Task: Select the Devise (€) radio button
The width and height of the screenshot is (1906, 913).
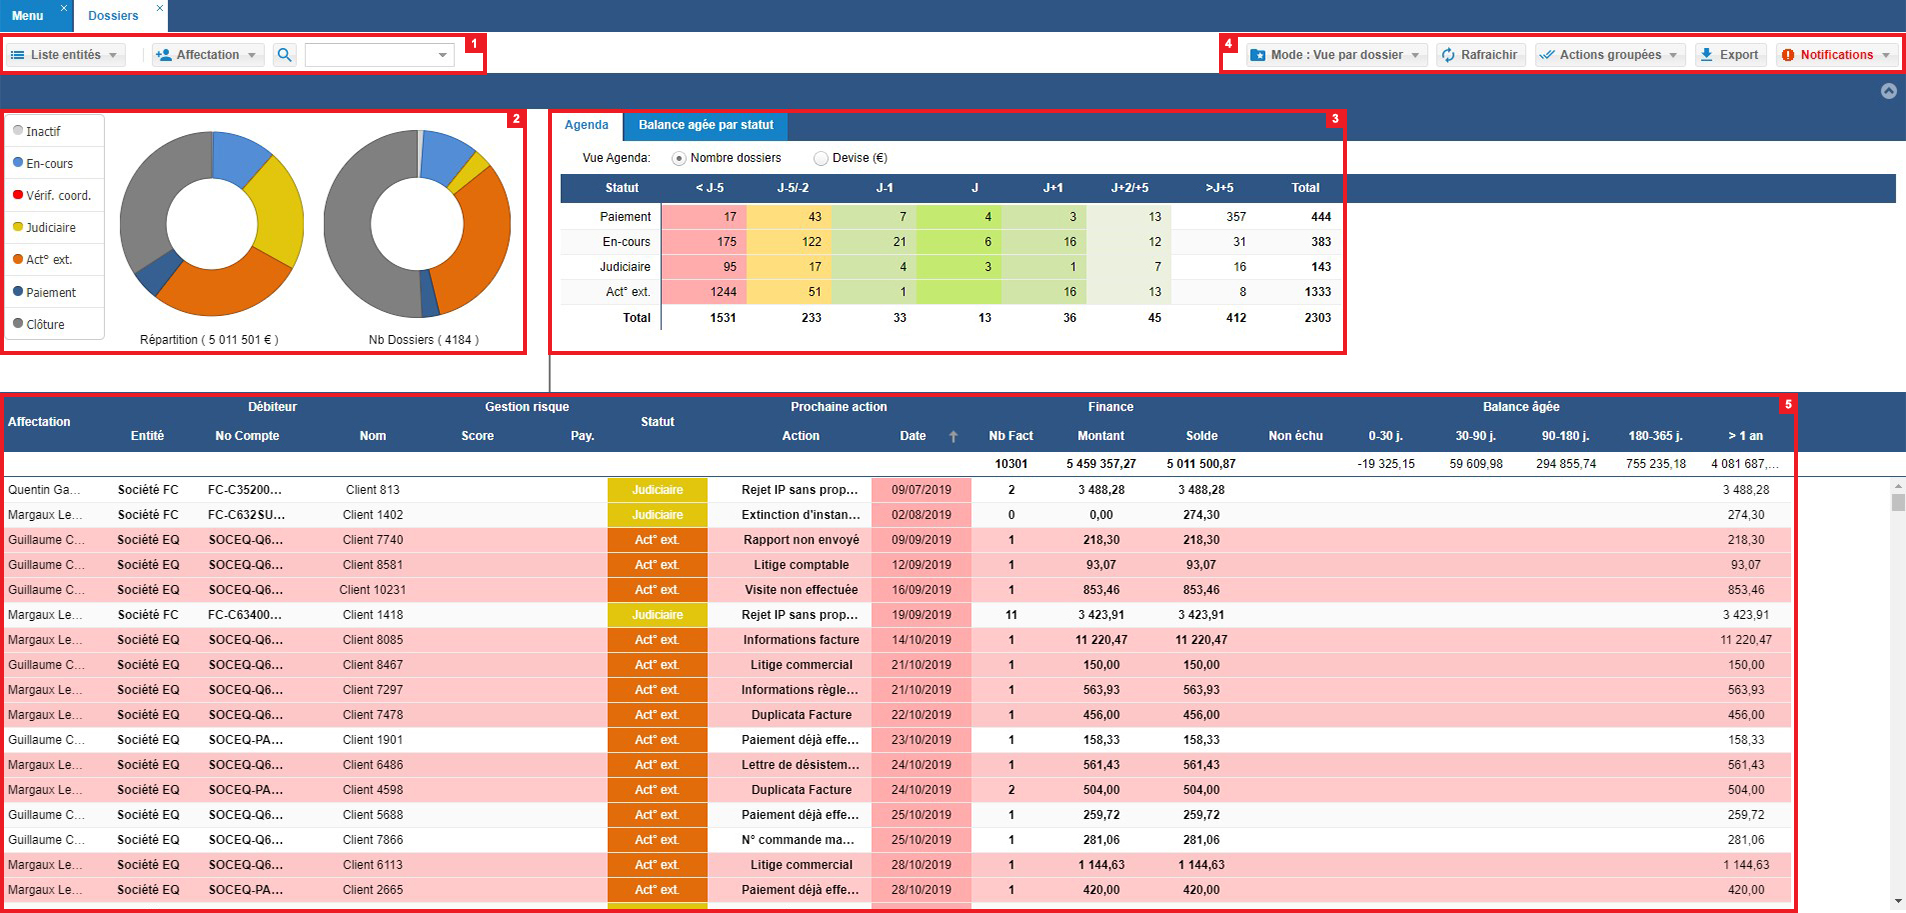Action: point(821,158)
